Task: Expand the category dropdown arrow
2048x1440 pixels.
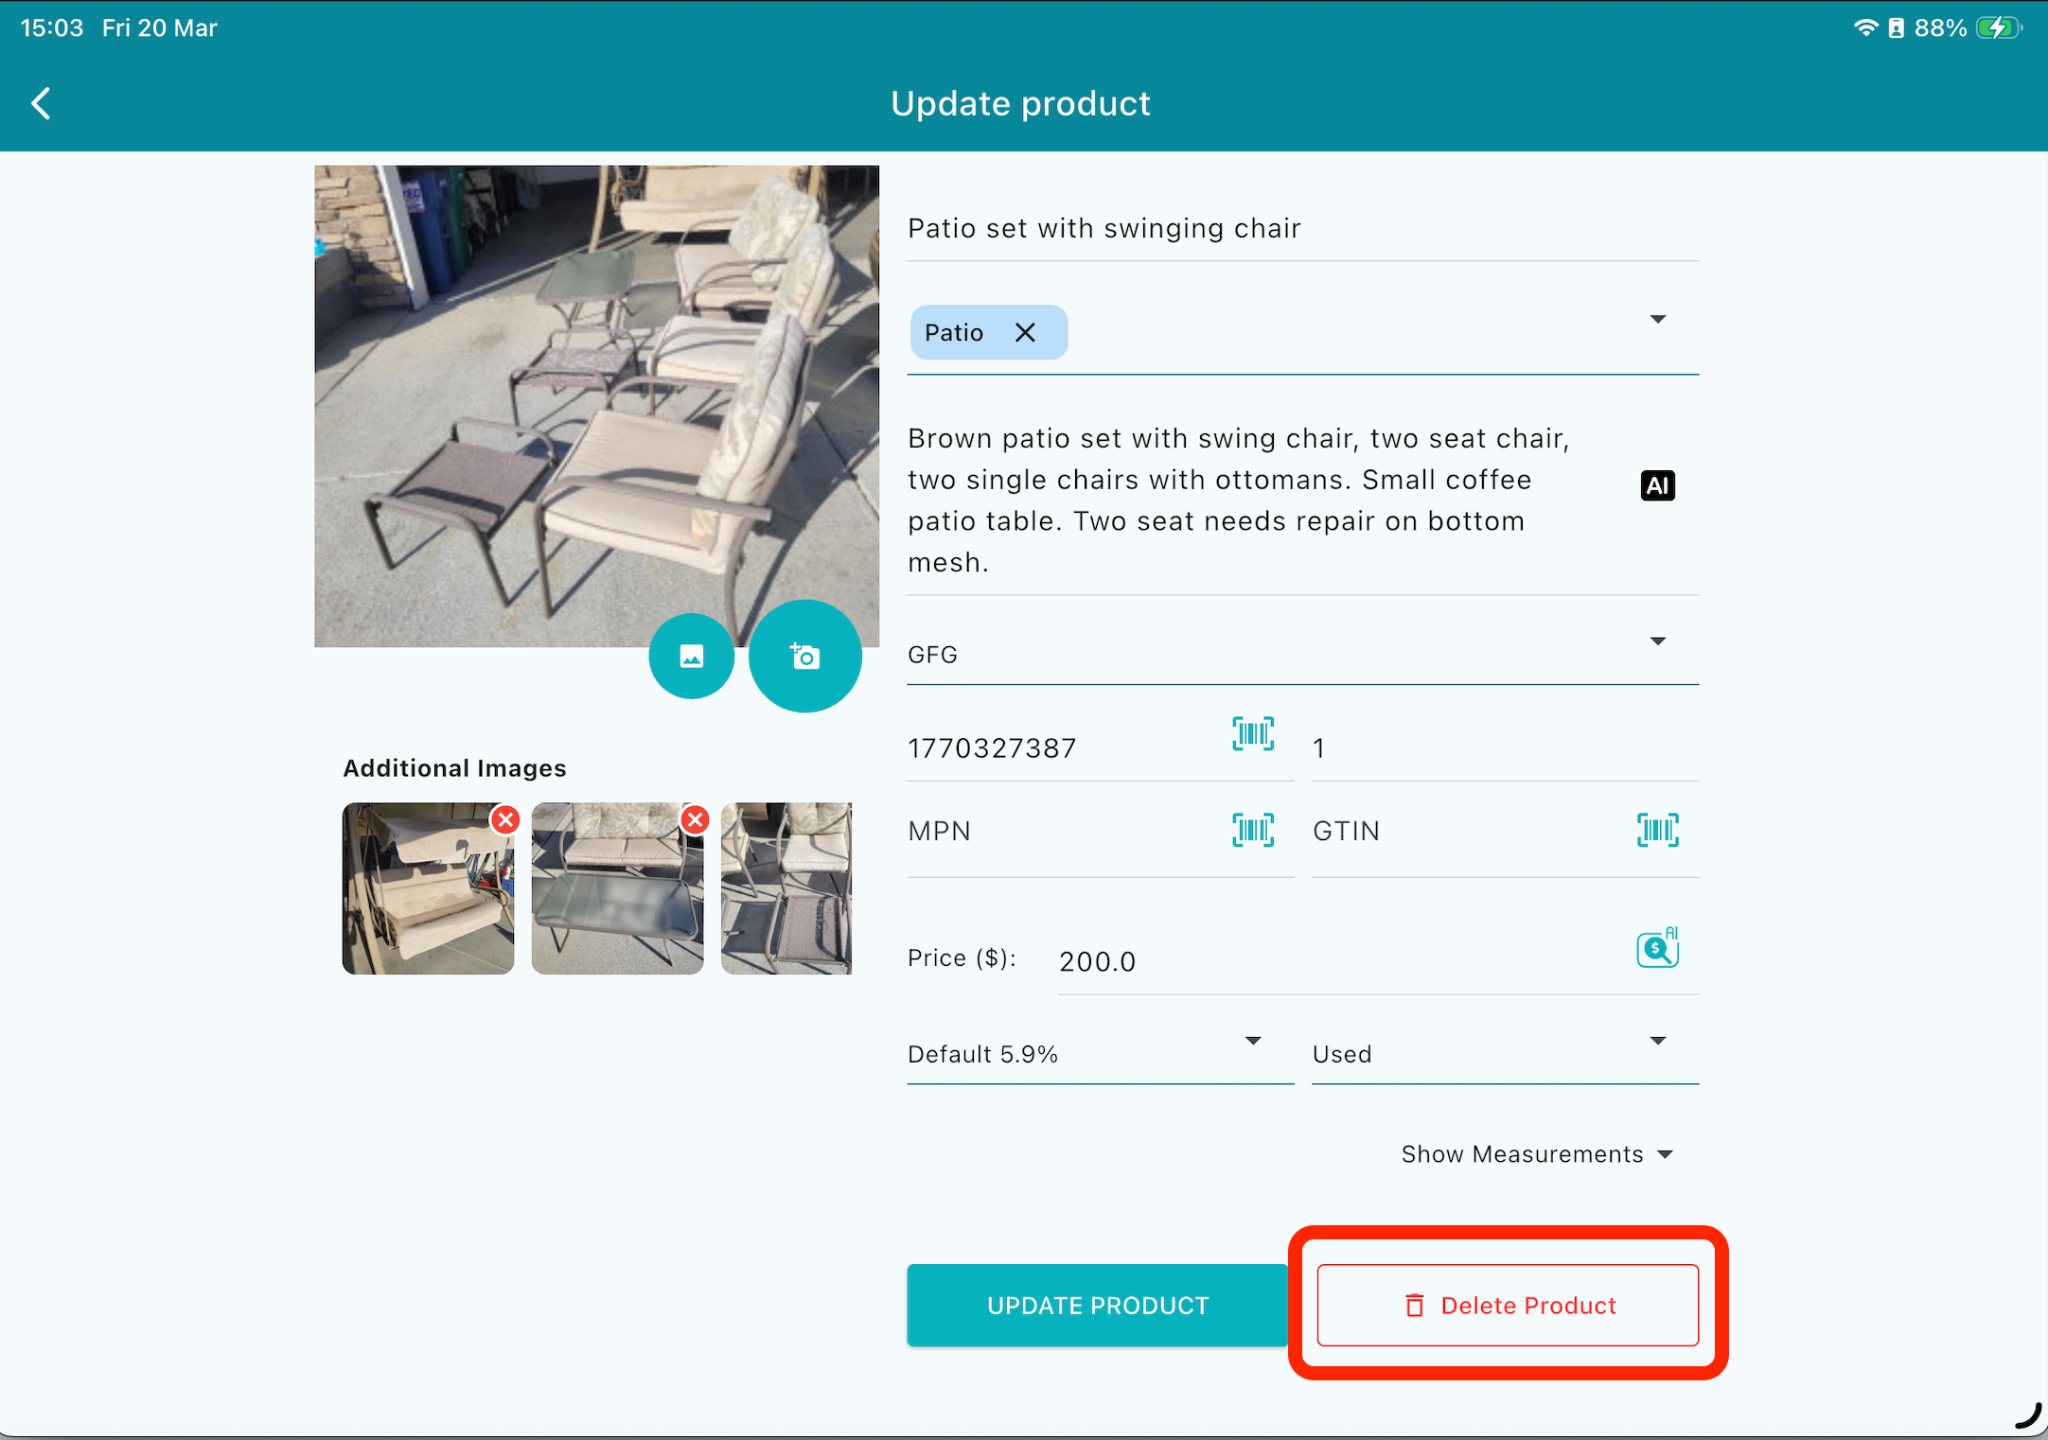Action: click(x=1657, y=319)
